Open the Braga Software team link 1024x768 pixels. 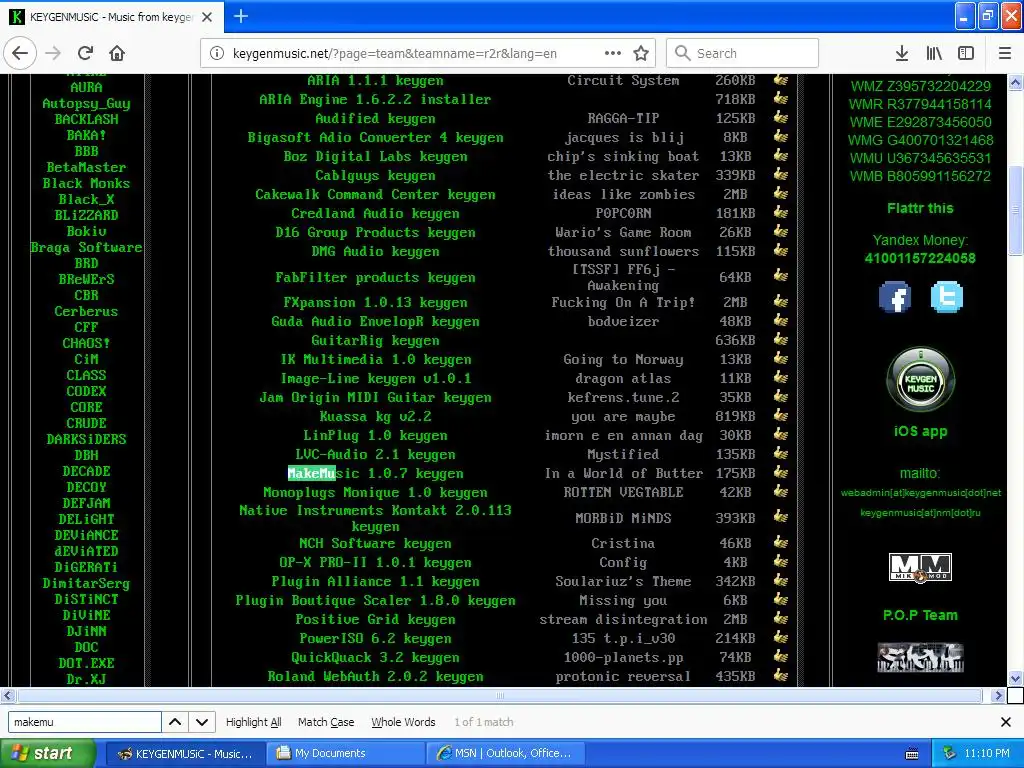pyautogui.click(x=86, y=247)
